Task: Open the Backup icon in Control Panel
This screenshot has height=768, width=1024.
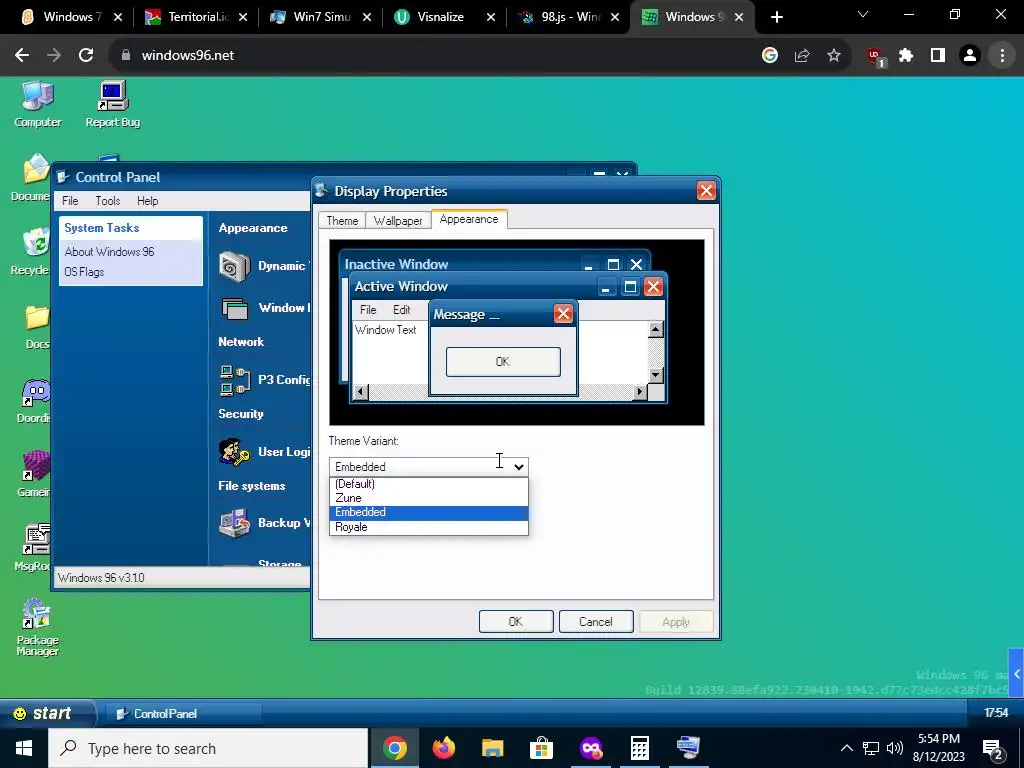Action: (234, 523)
